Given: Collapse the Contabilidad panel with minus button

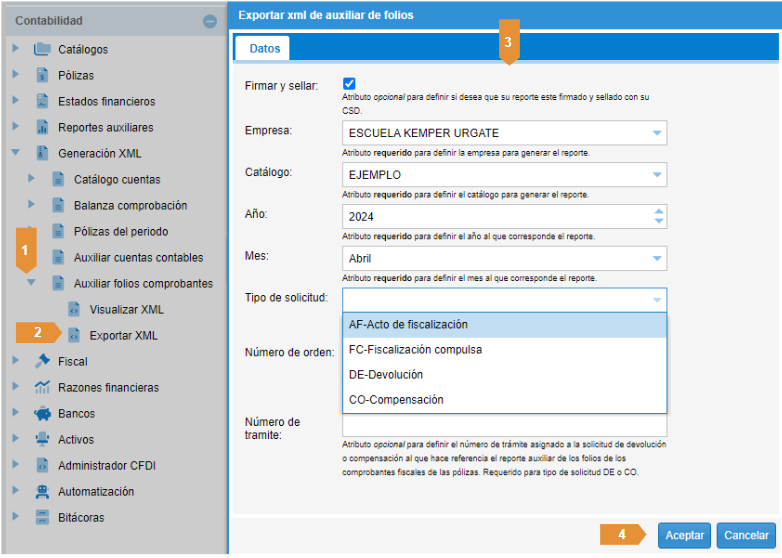Looking at the screenshot, I should (209, 21).
